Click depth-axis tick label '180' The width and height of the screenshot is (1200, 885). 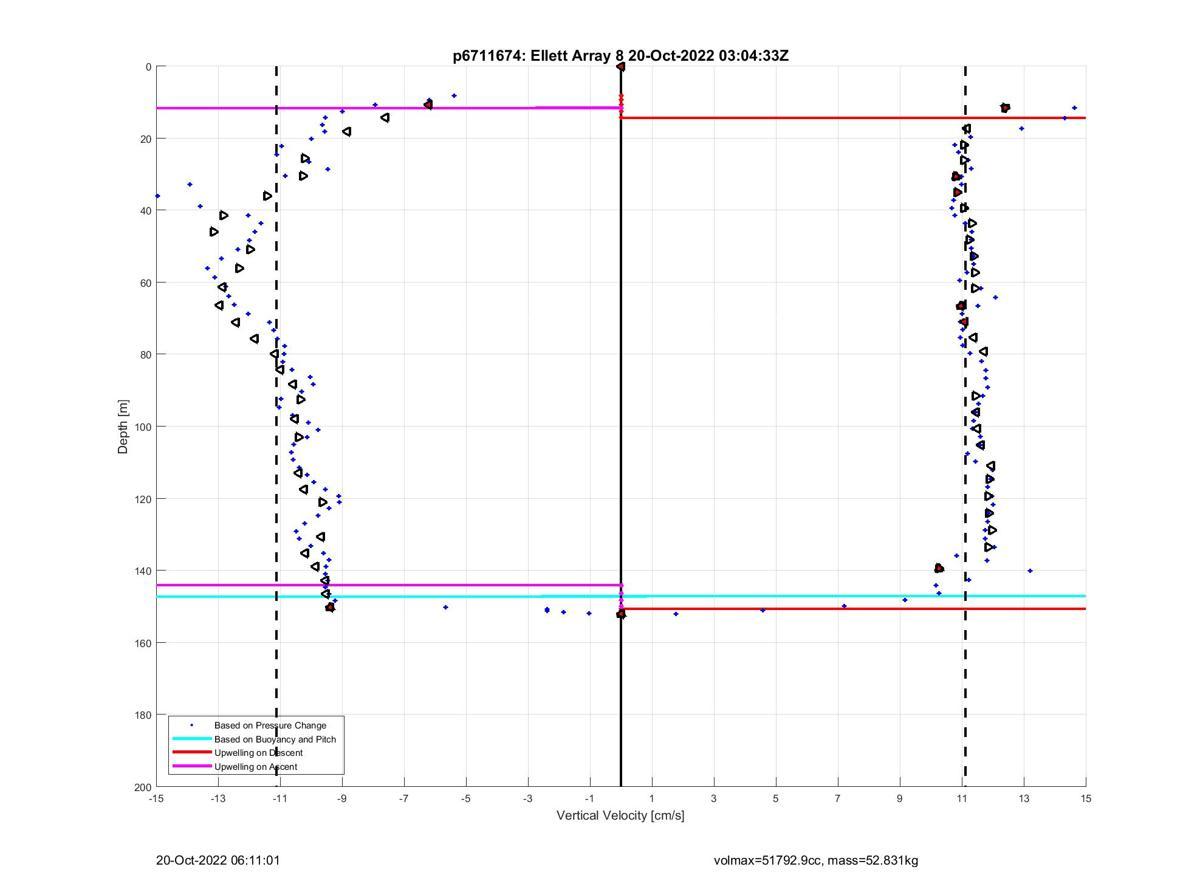[142, 715]
